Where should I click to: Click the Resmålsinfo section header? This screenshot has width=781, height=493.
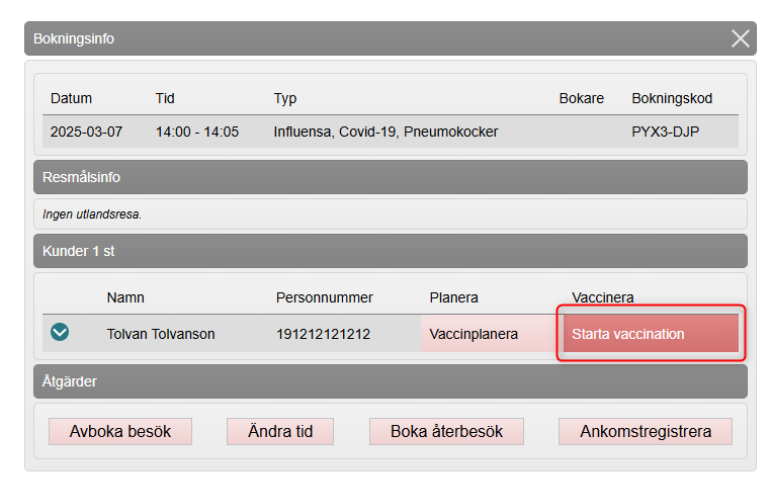[x=390, y=177]
